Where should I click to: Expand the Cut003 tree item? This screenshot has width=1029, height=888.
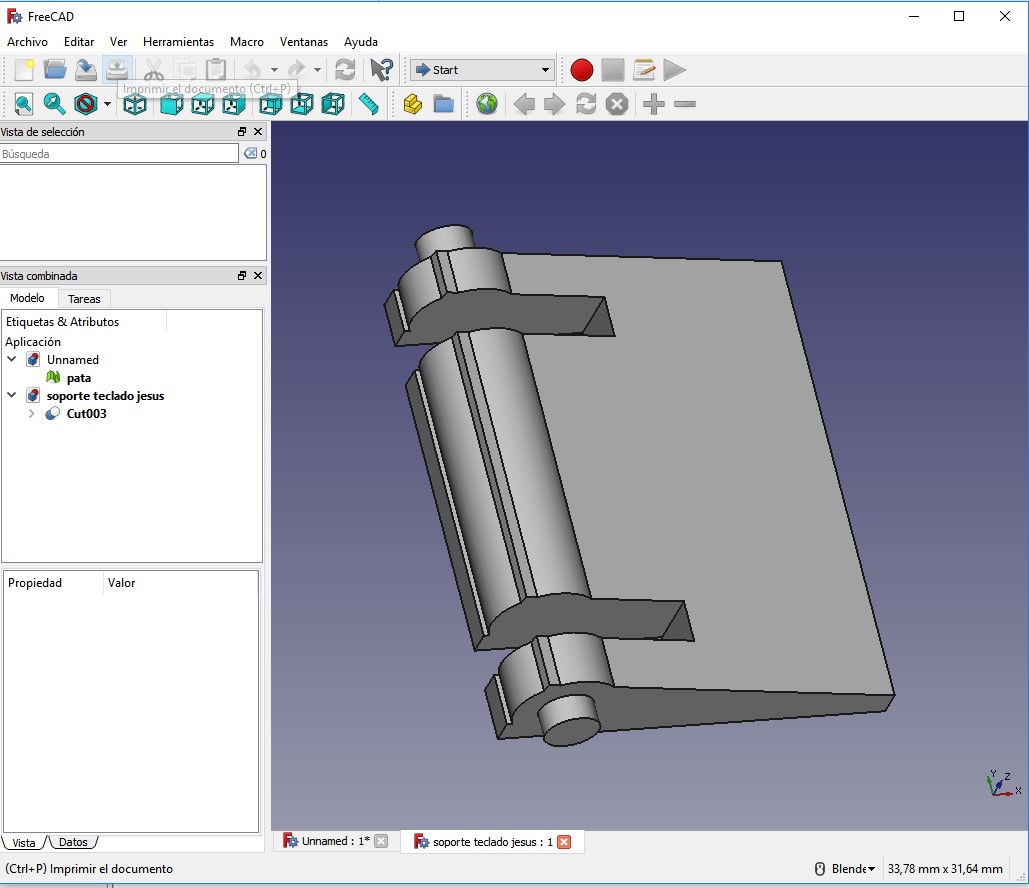(31, 414)
